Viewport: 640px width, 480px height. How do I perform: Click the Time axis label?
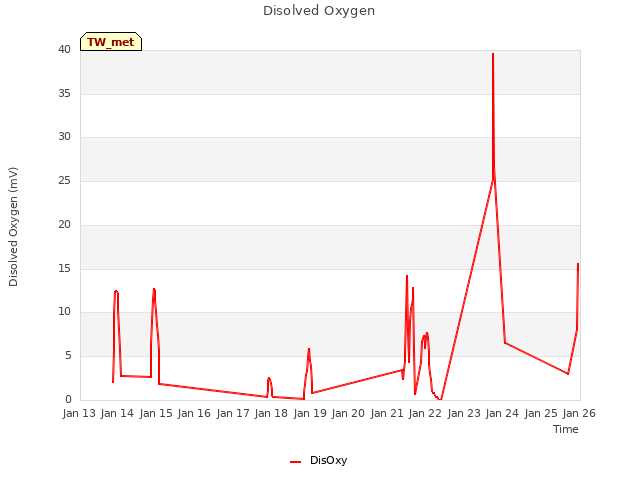coord(566,429)
